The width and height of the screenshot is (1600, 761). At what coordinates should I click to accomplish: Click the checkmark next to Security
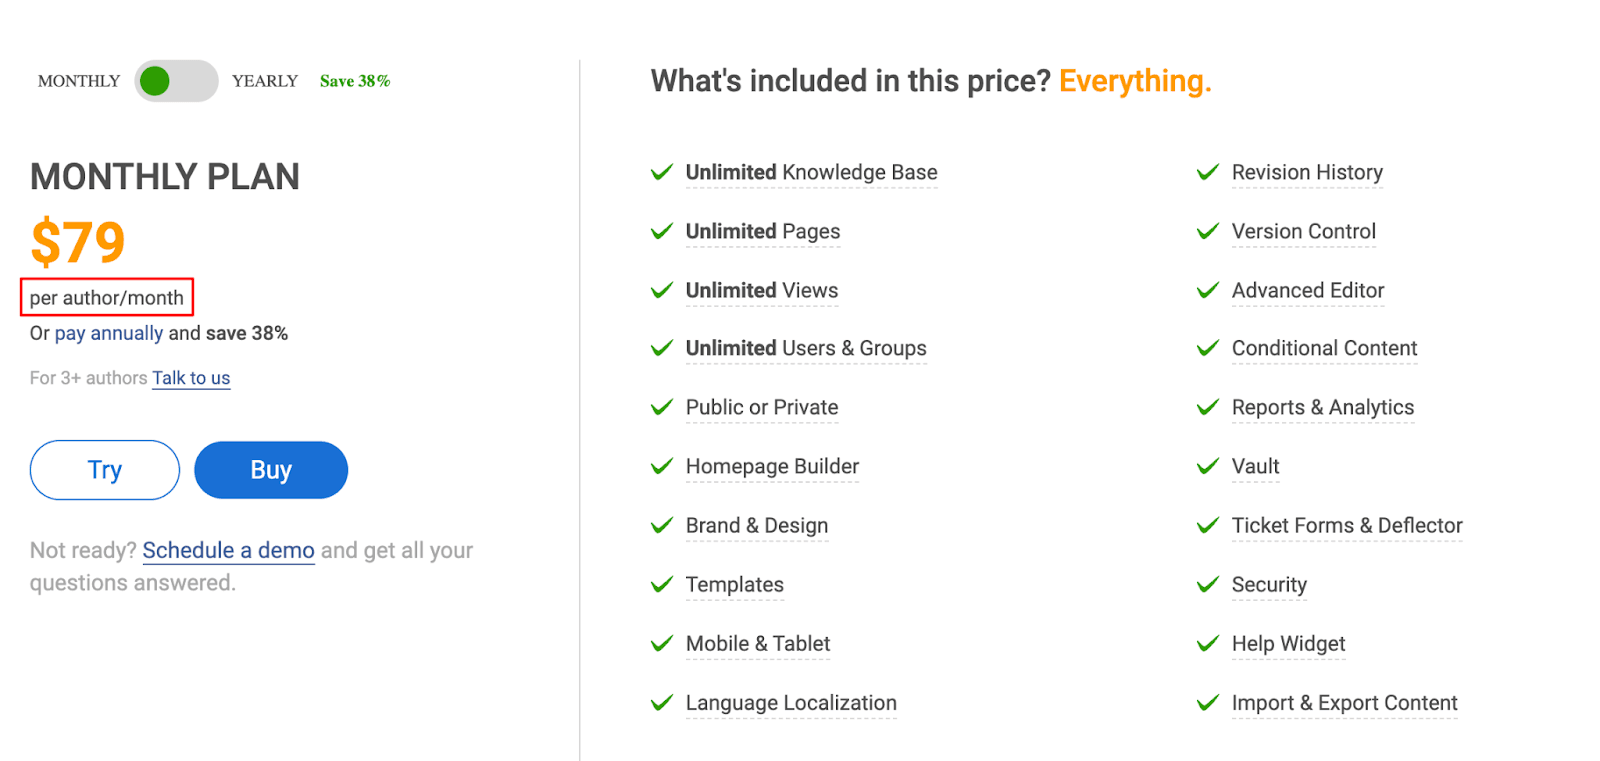pyautogui.click(x=1208, y=584)
